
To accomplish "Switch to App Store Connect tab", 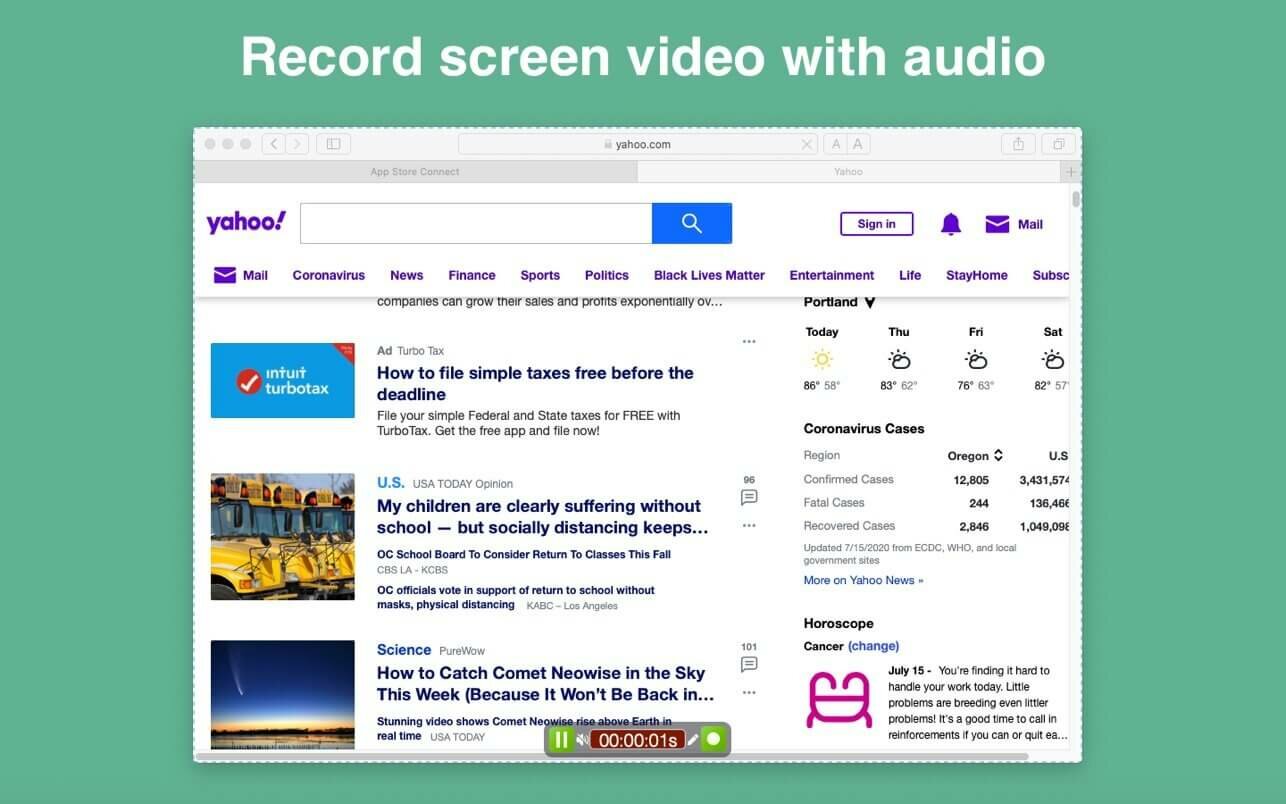I will pyautogui.click(x=415, y=172).
